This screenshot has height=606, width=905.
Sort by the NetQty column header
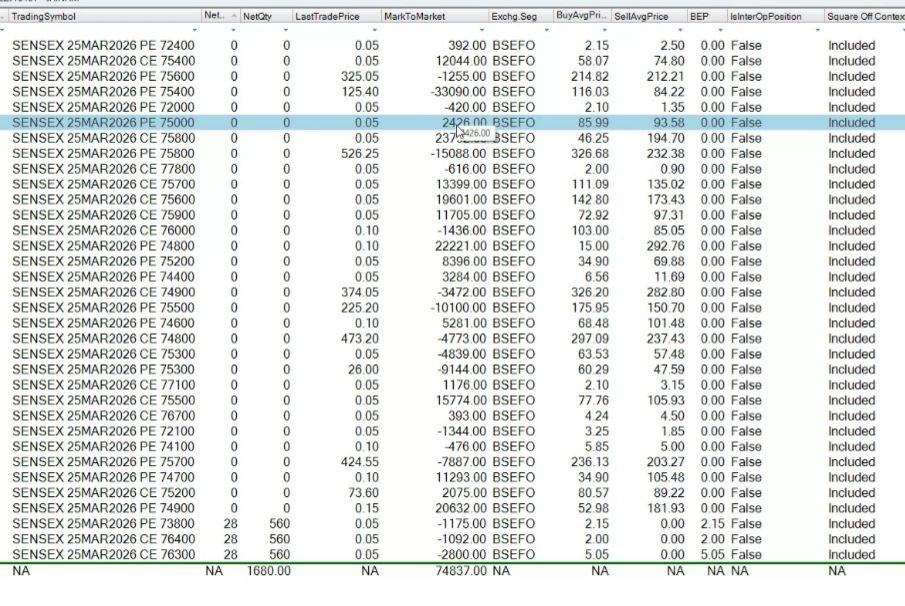pyautogui.click(x=265, y=16)
